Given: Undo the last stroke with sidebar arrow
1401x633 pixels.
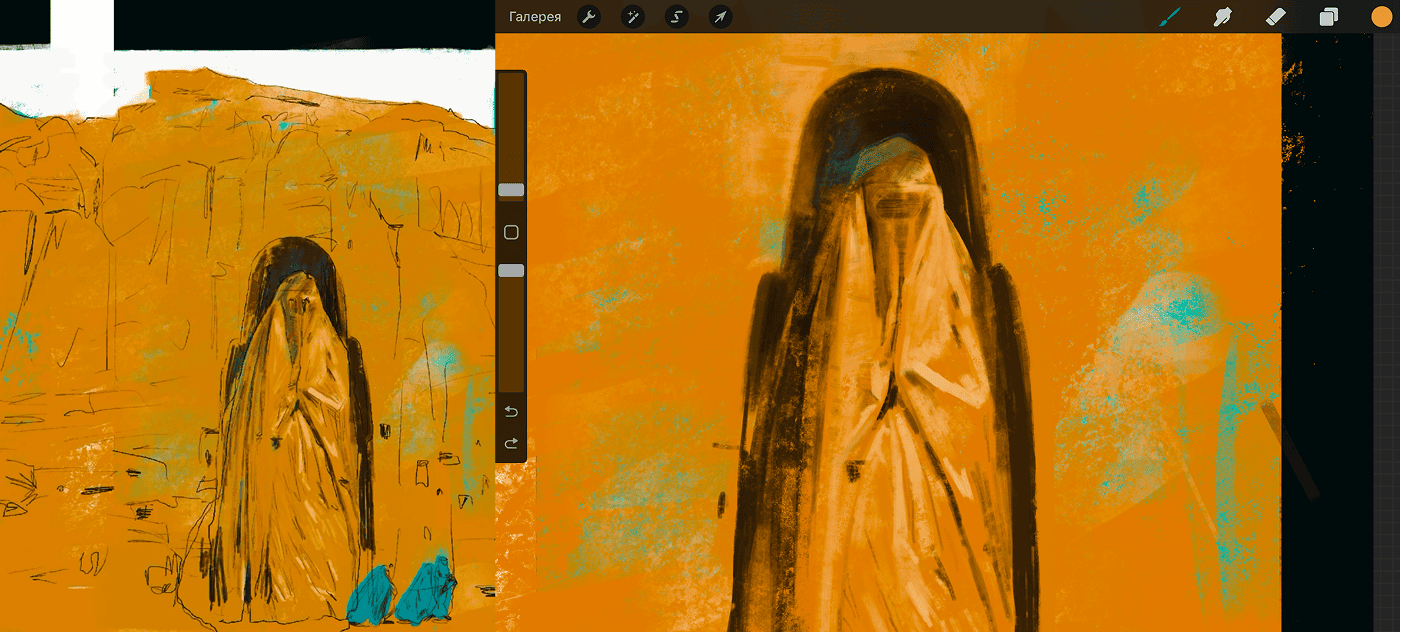Looking at the screenshot, I should coord(511,412).
